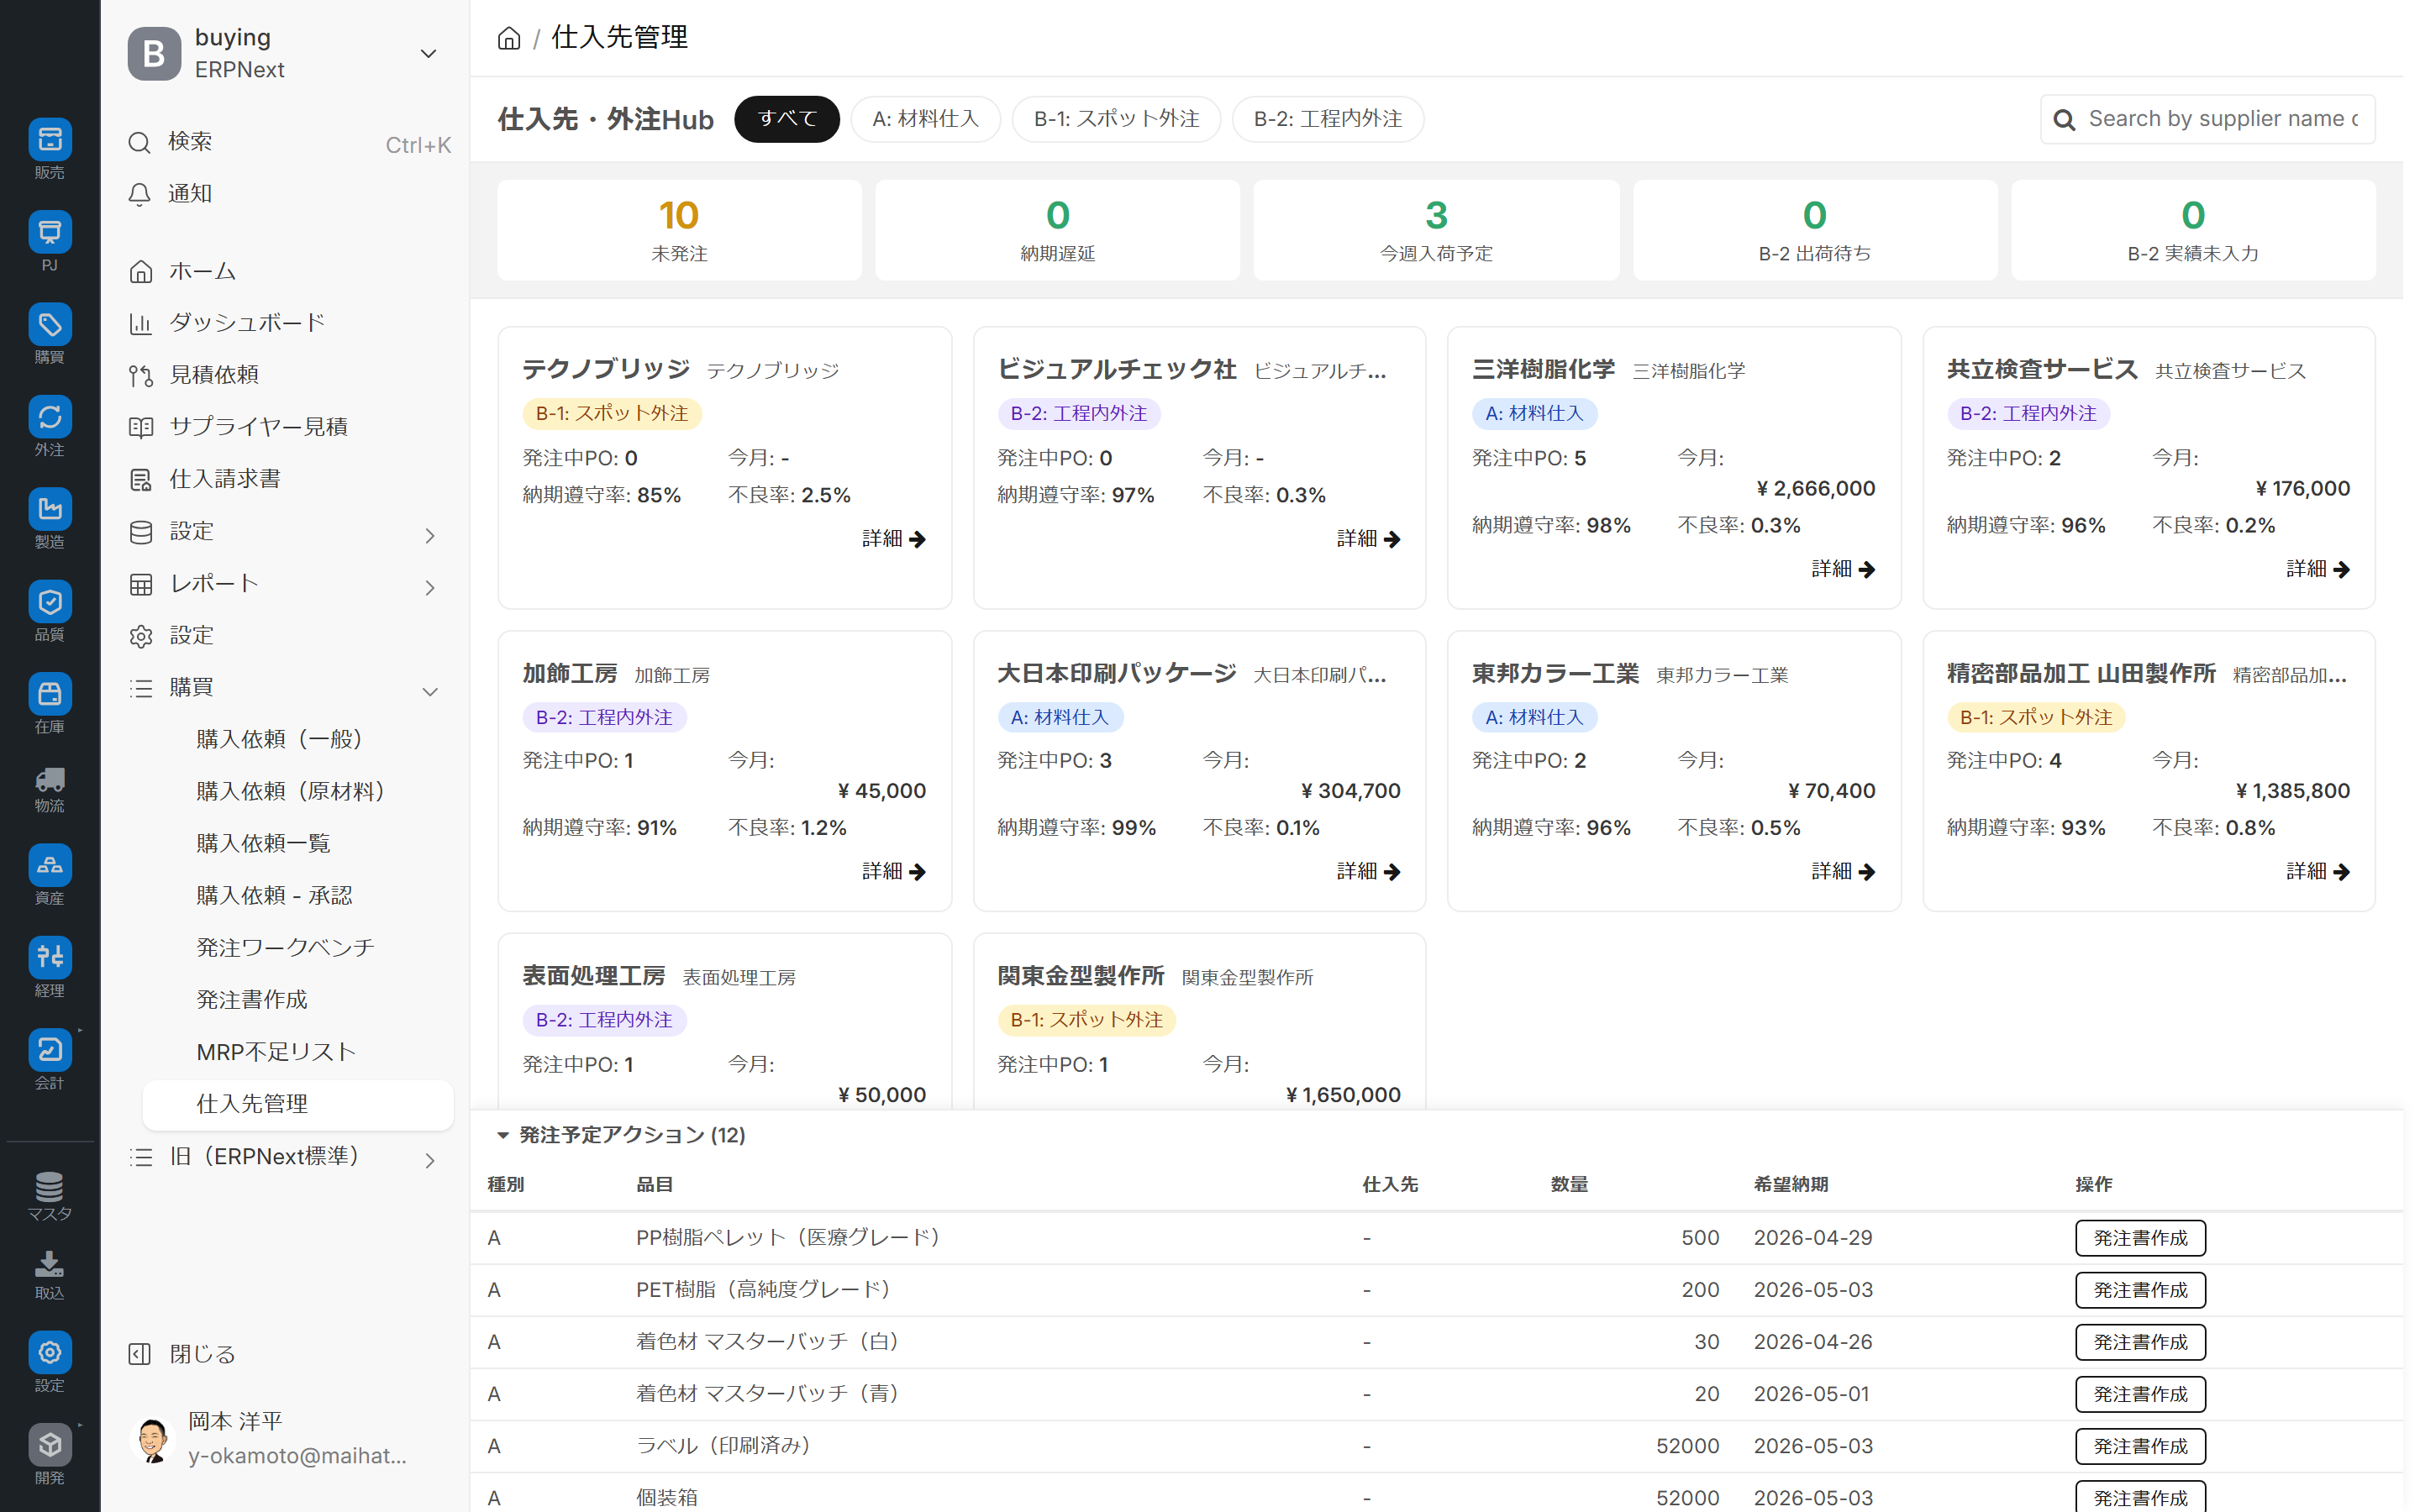Open the buying ERPNext workspace dropdown
Viewport: 2420px width, 1512px height.
[x=427, y=54]
